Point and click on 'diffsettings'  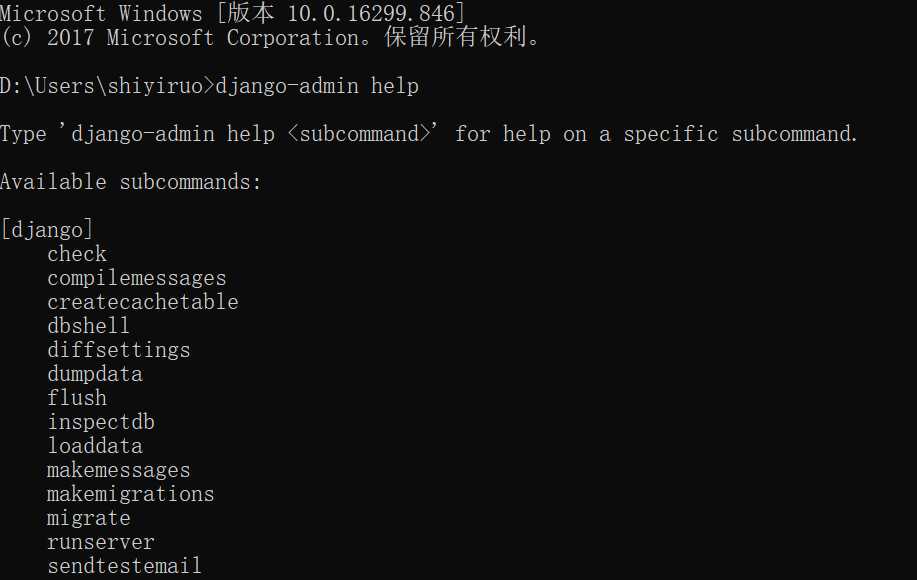tap(119, 350)
